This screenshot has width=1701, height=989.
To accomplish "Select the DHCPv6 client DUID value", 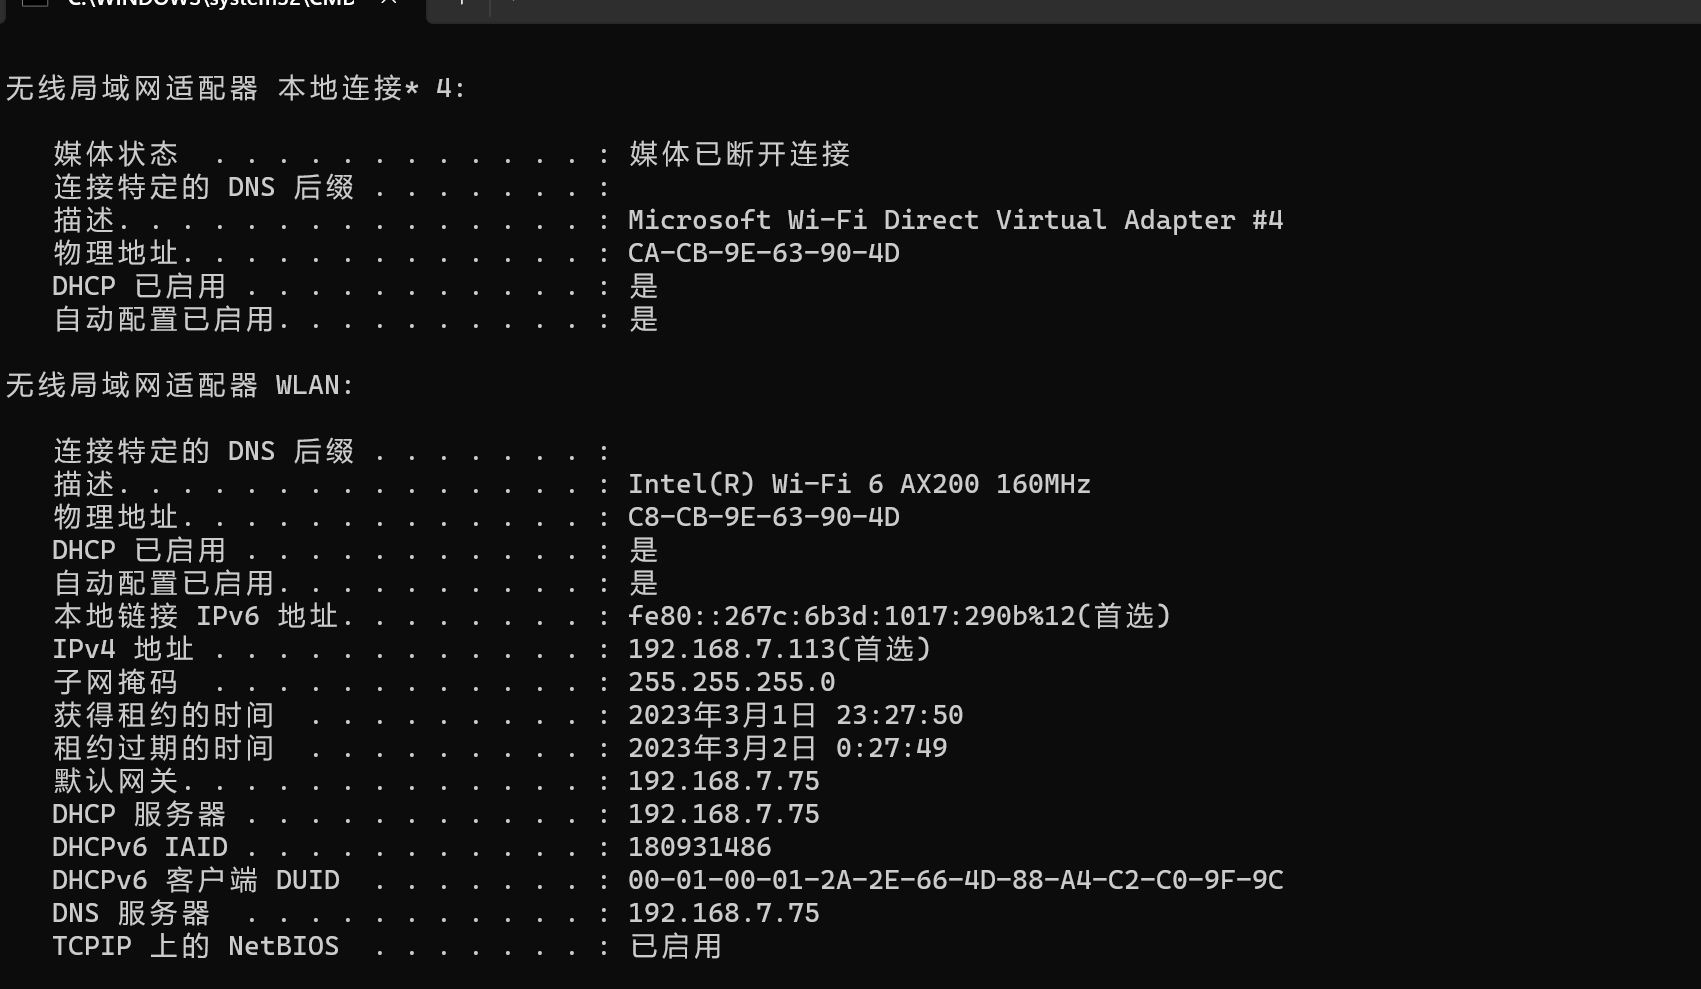I will click(955, 880).
